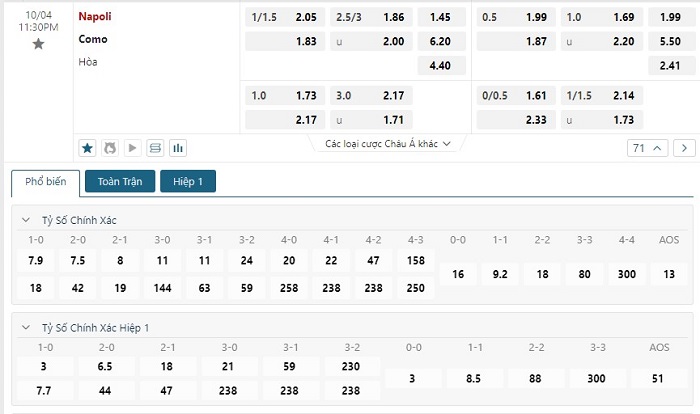Pick the AOS odds 13 for full match
The image size is (700, 414).
(669, 274)
